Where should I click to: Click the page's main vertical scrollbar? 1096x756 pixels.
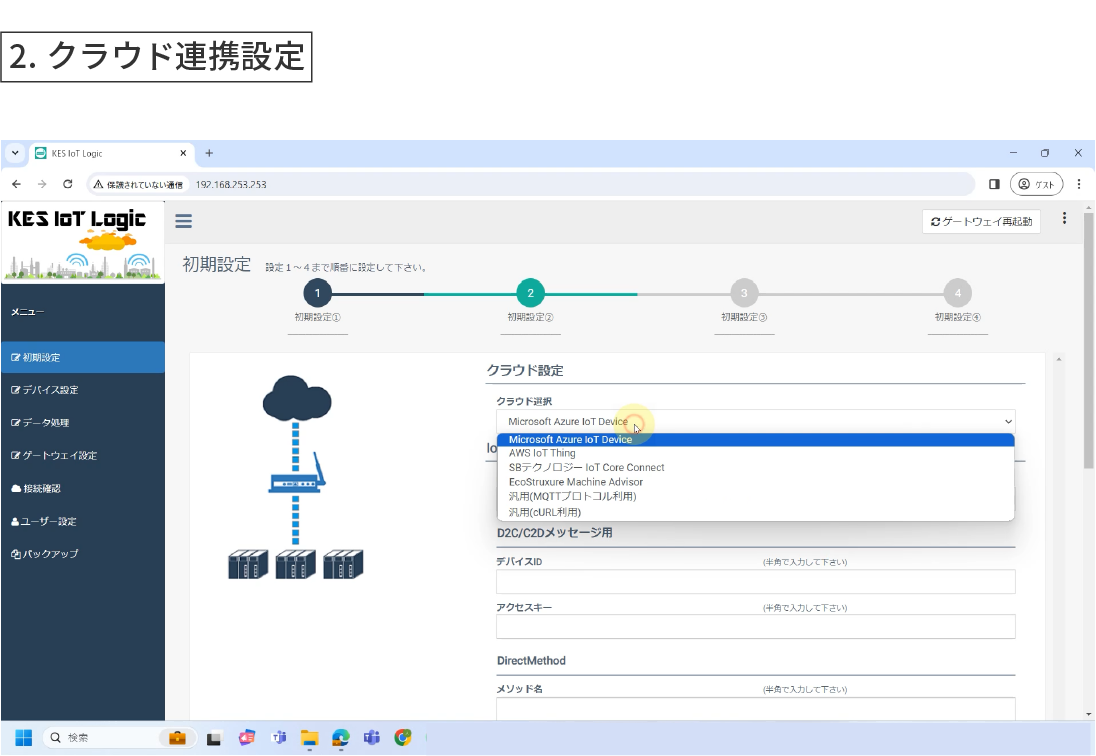tap(1088, 339)
